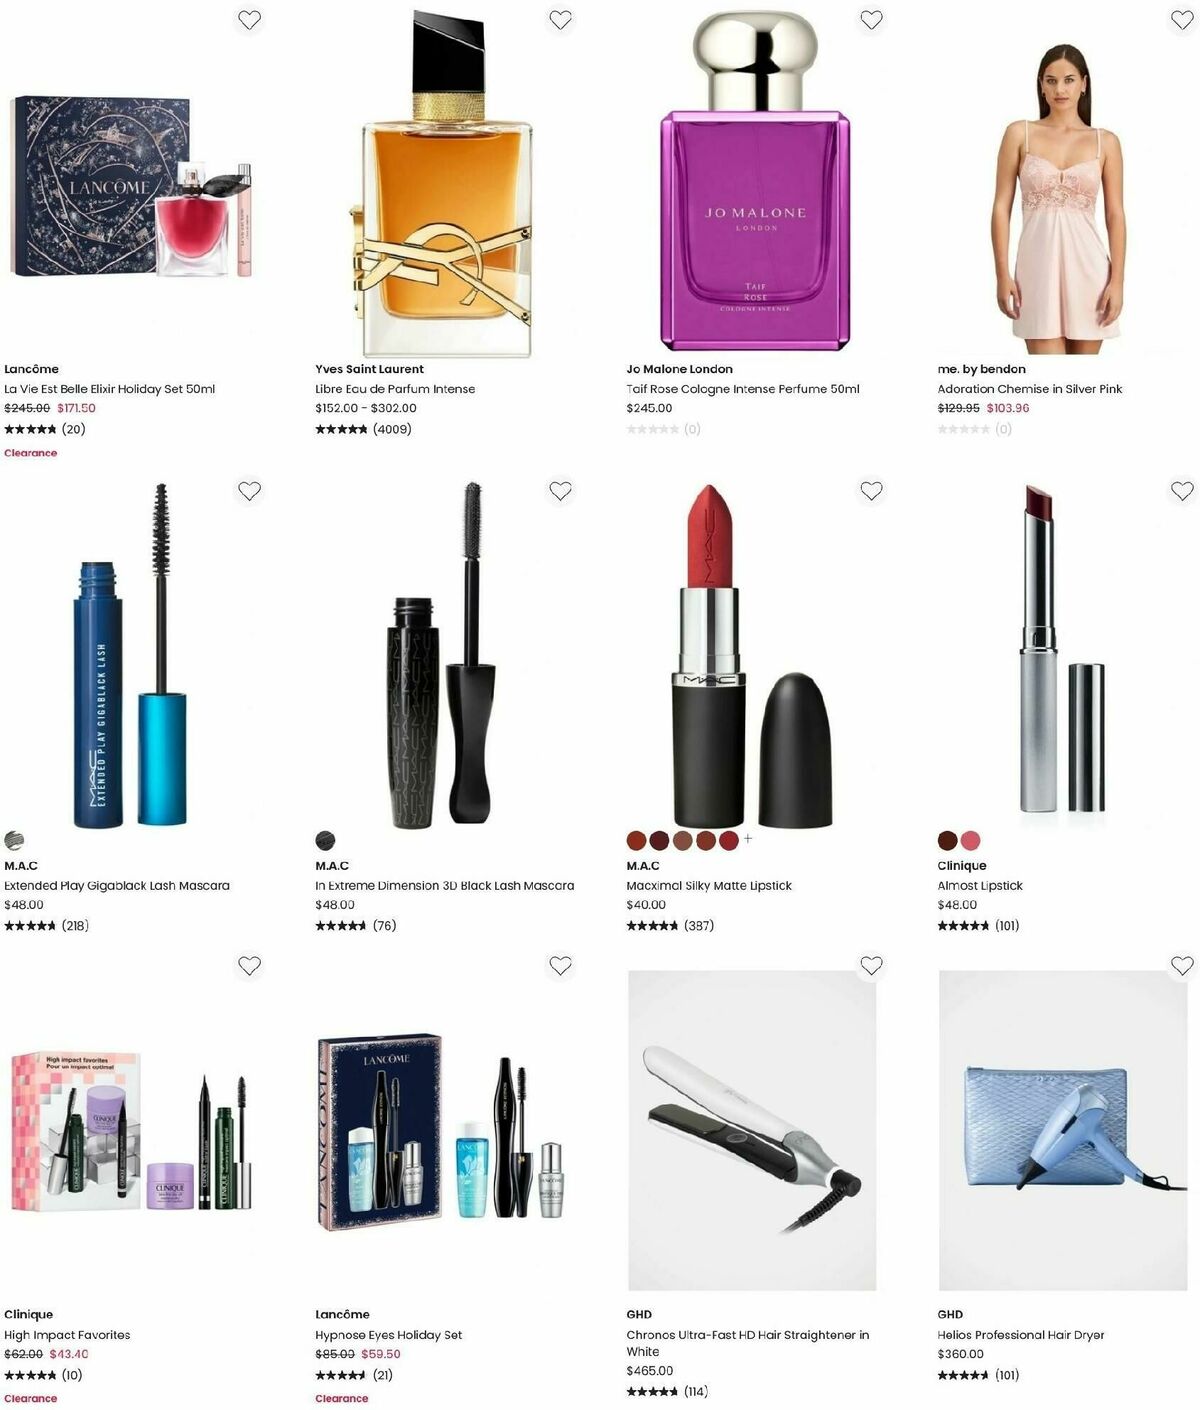This screenshot has height=1410, width=1200.
Task: Show more Macximal lipstick shades with plus
Action: click(748, 839)
